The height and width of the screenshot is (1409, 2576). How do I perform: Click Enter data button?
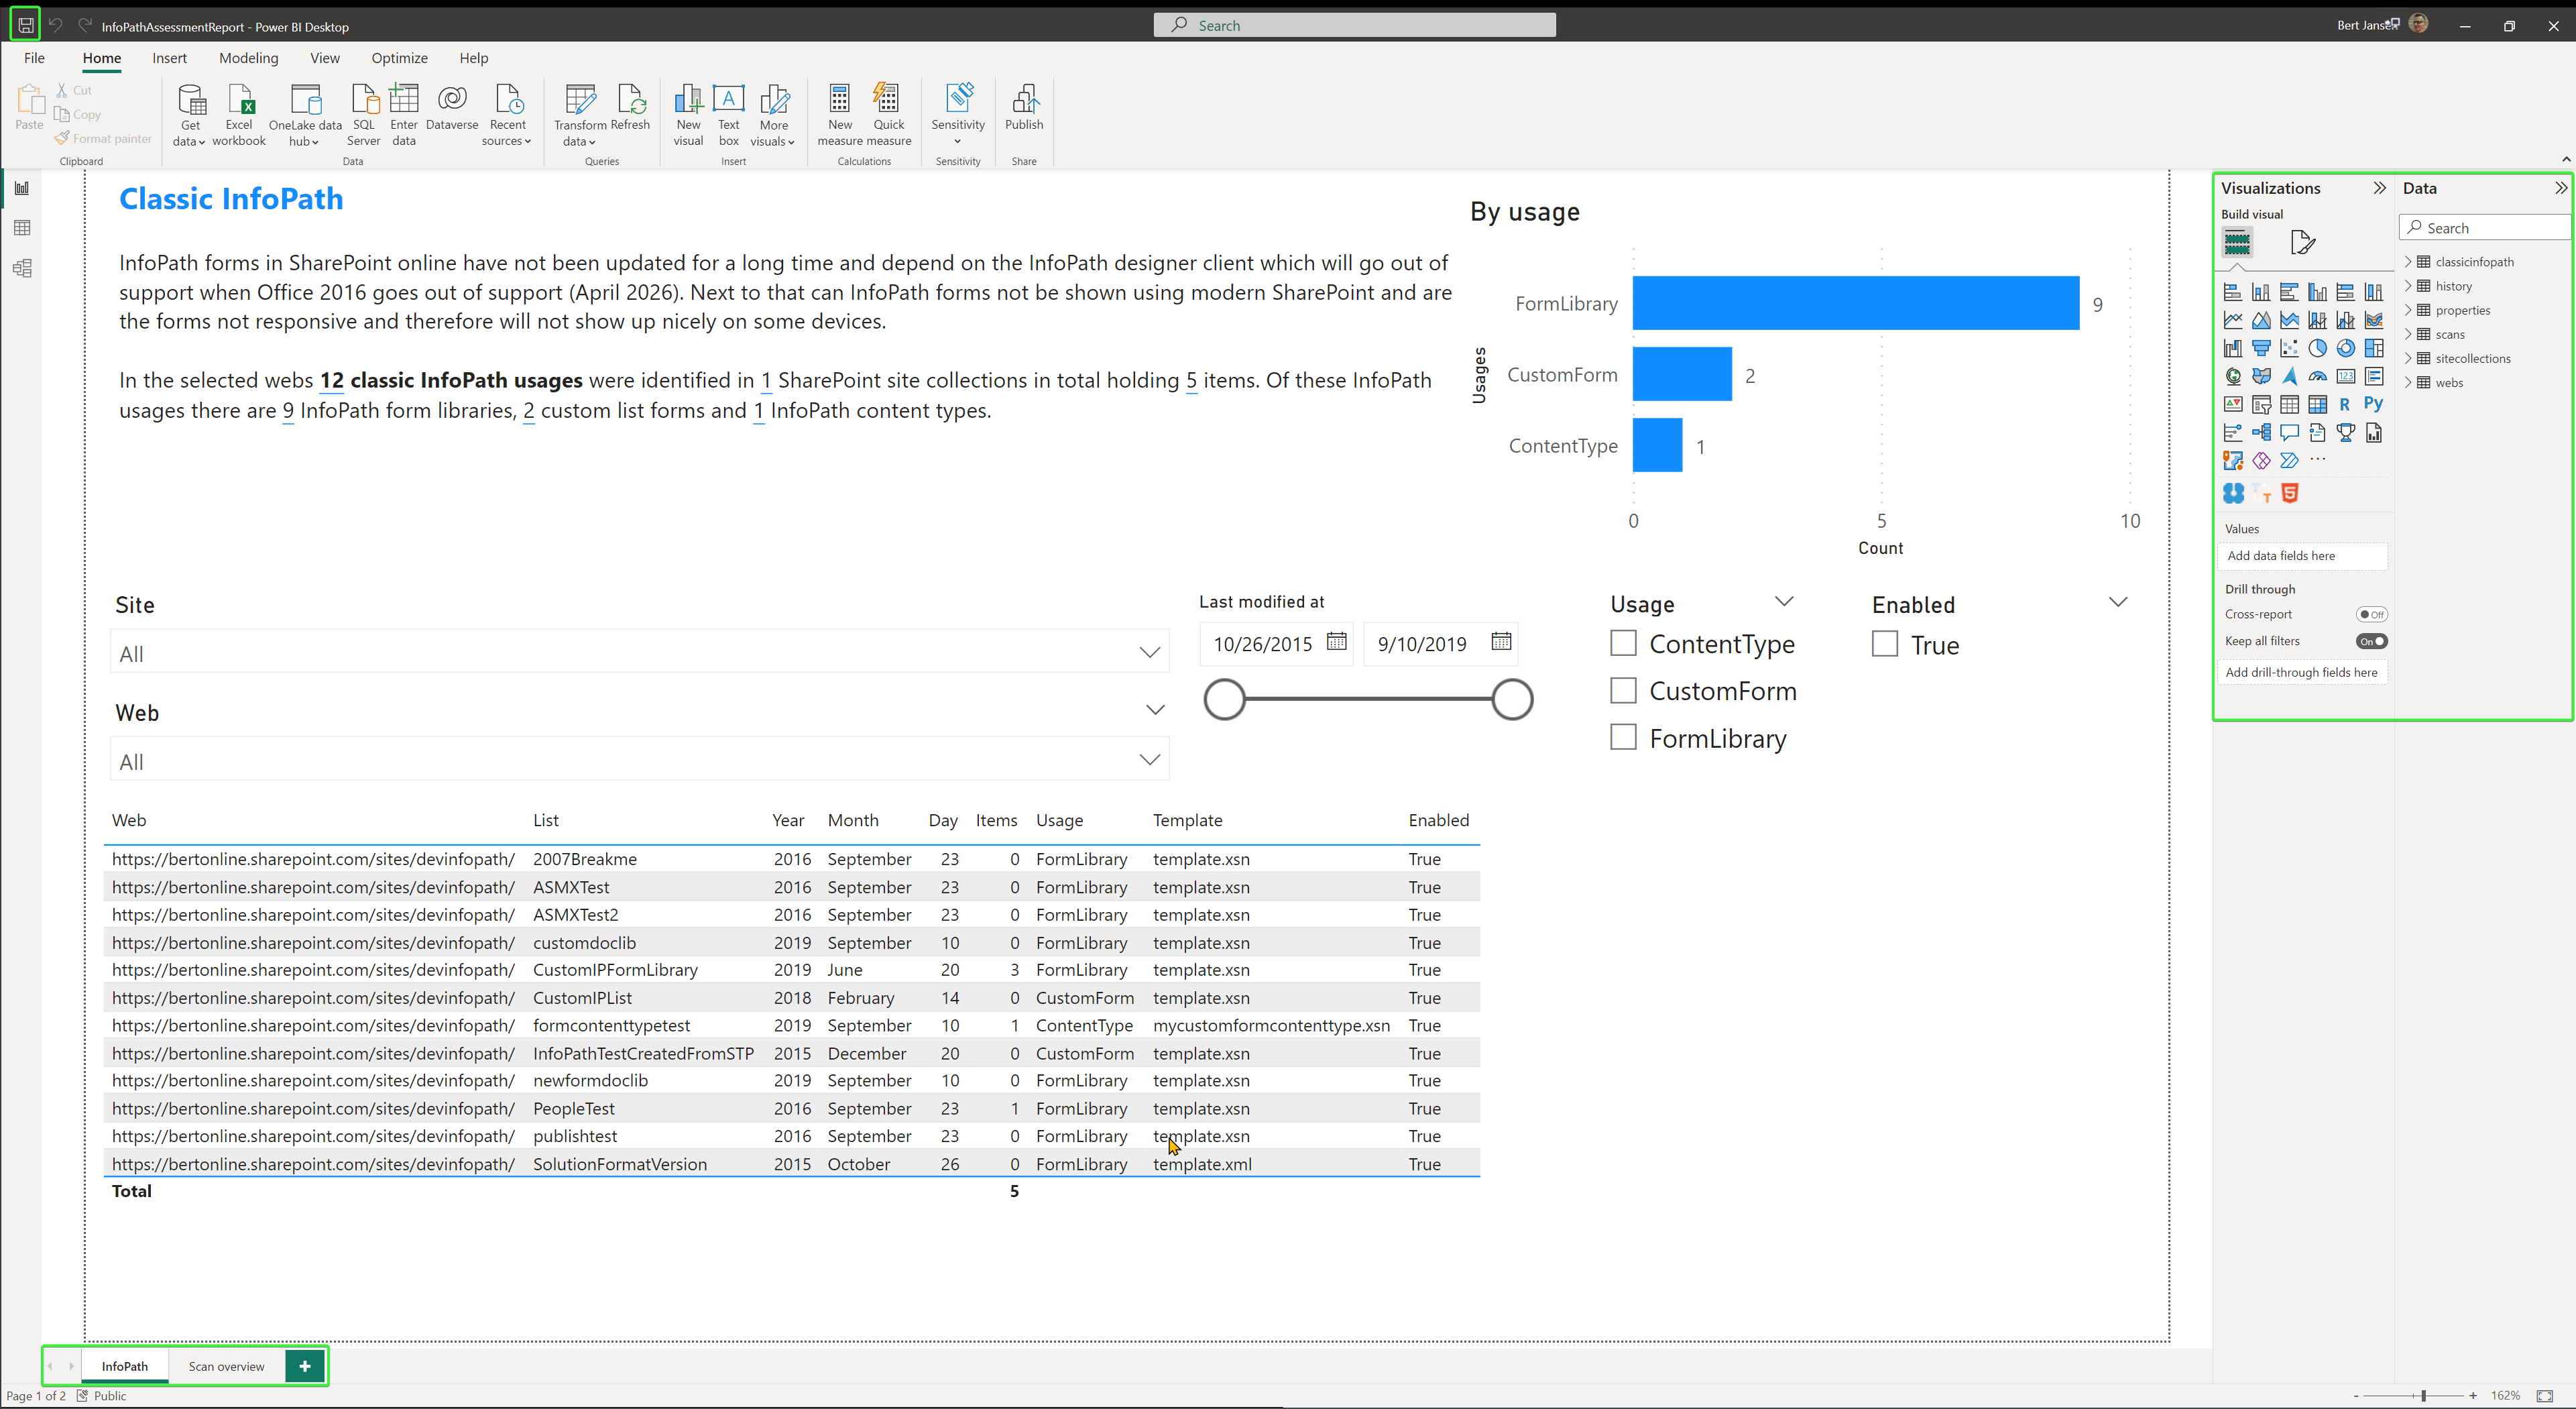click(403, 114)
